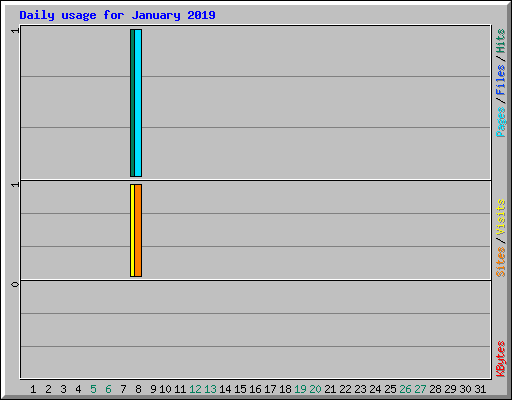The width and height of the screenshot is (512, 400).
Task: Click the yellow Visits bar for day 8
Action: [x=132, y=230]
